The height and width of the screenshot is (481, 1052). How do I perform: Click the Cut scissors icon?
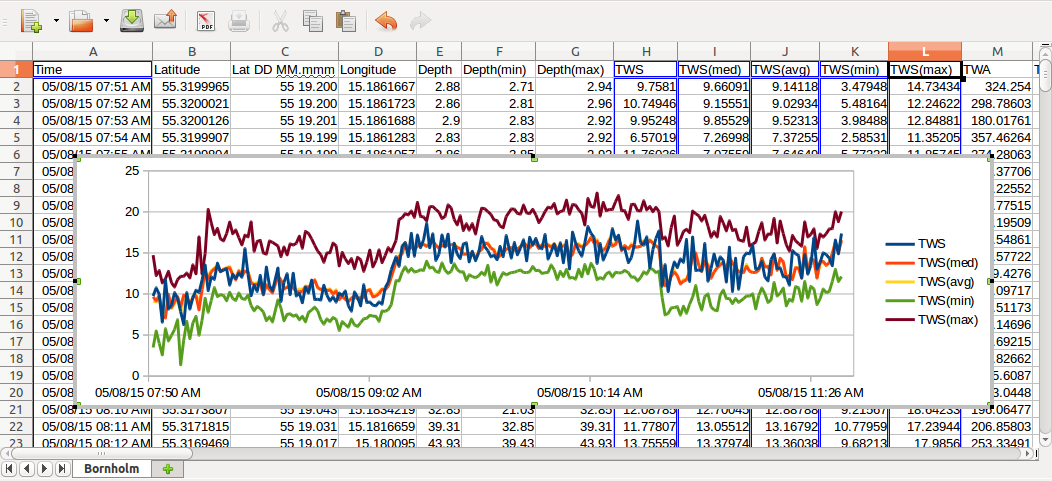tap(281, 19)
